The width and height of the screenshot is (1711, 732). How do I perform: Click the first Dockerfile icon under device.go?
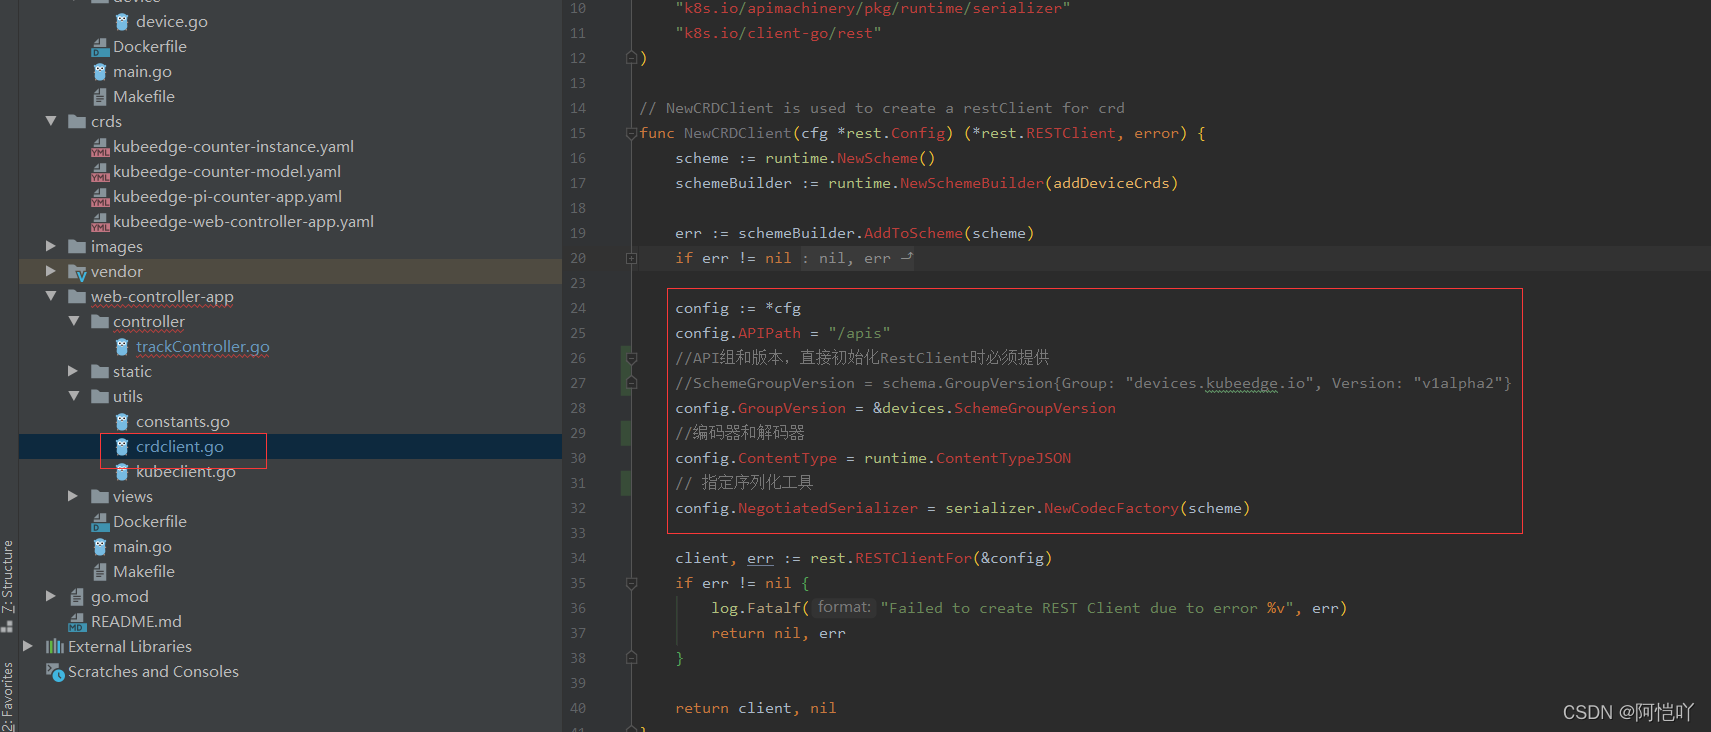tap(100, 47)
